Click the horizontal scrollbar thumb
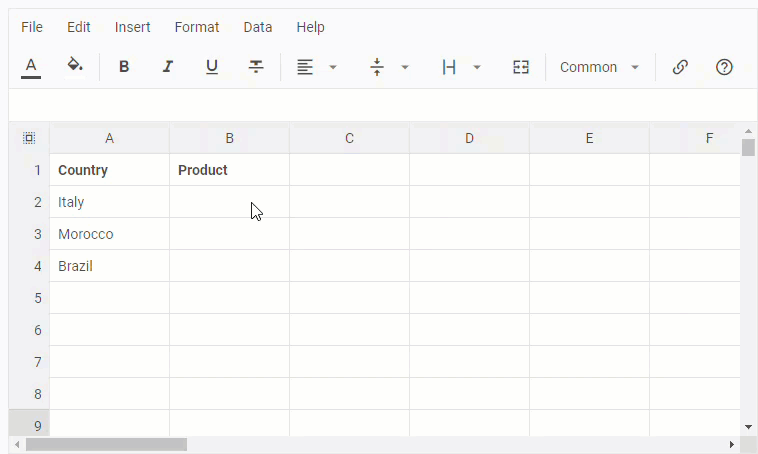 [106, 444]
